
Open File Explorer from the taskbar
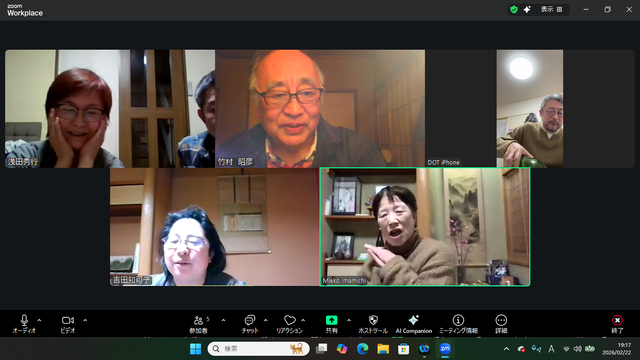coord(383,349)
